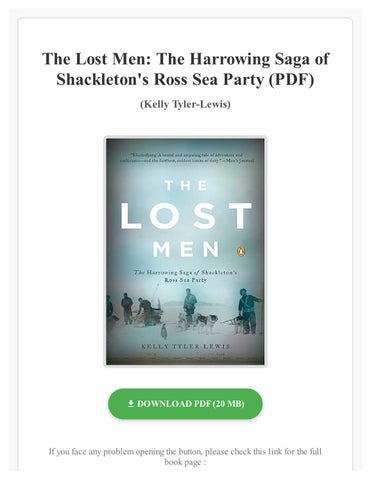The image size is (371, 480).
Task: Click the penguin bird in the cover photo
Action: coord(164,332)
